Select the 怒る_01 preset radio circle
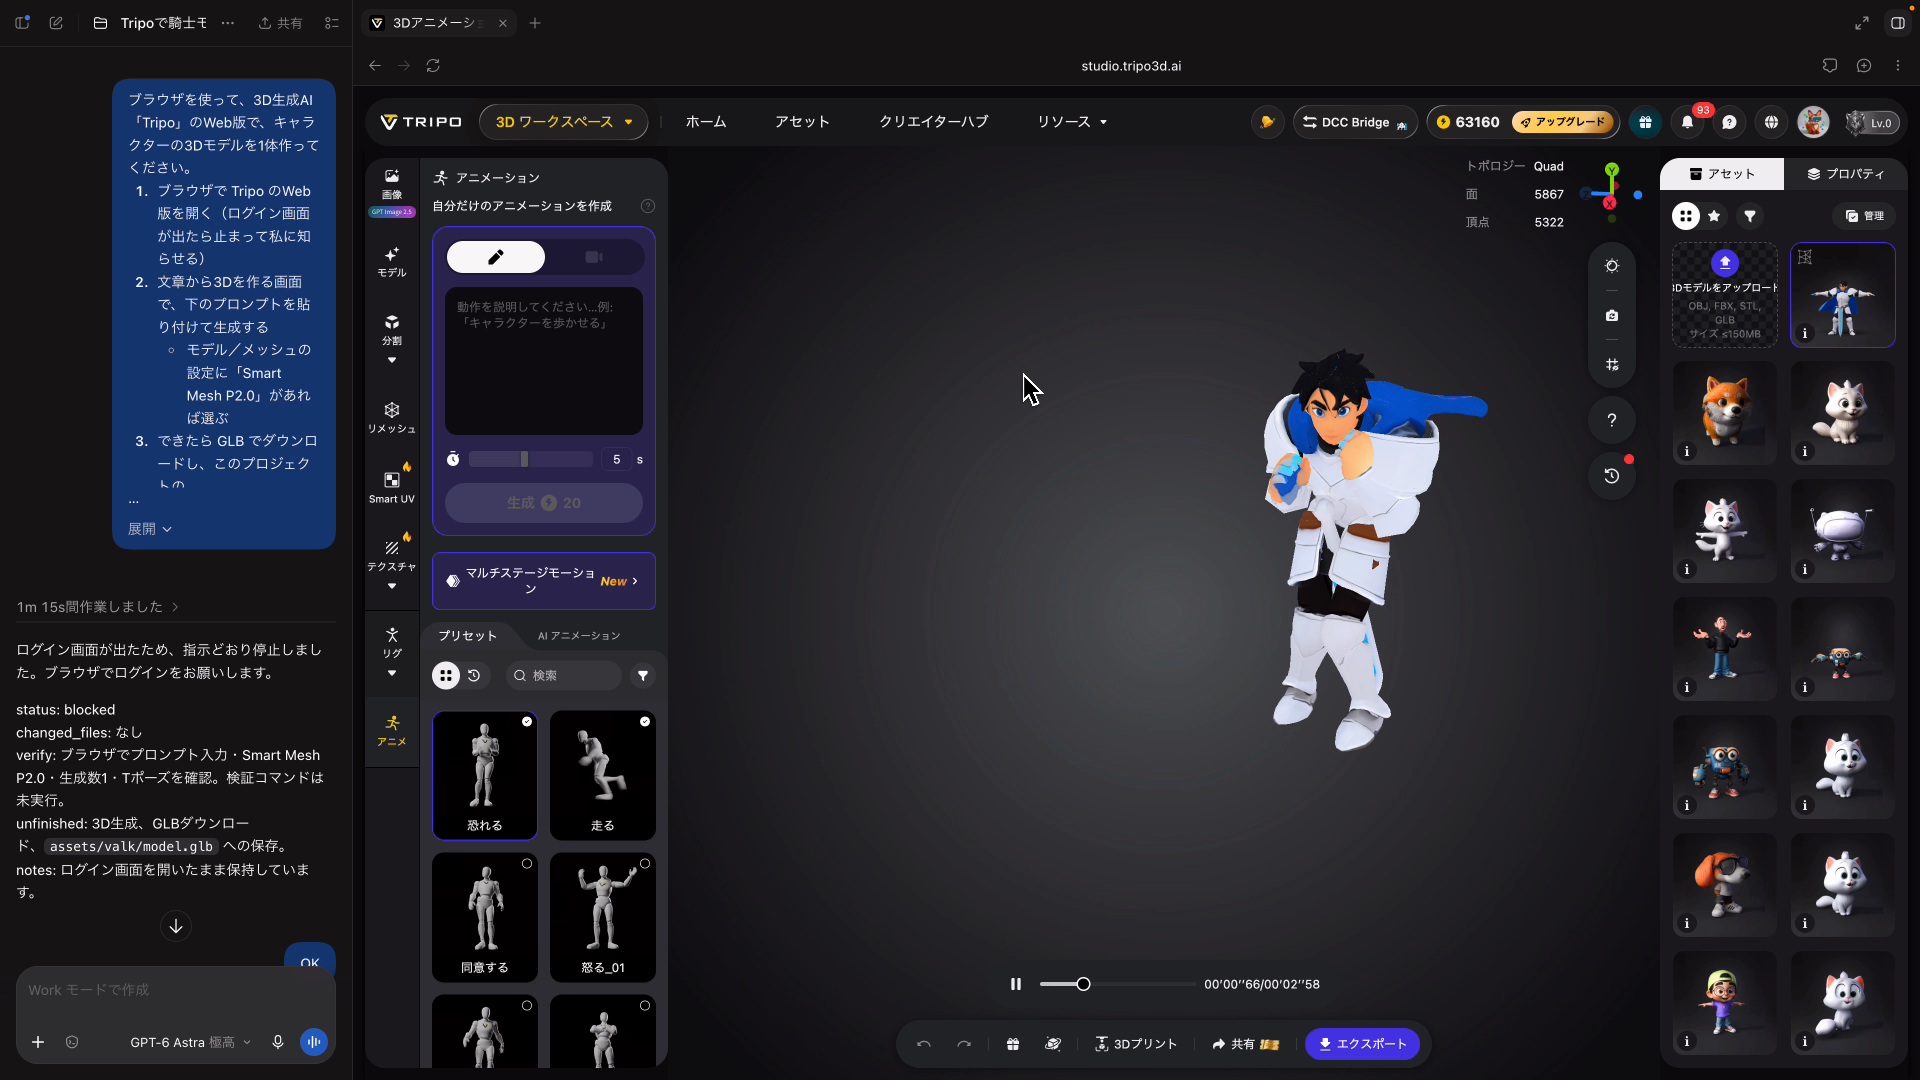1920x1080 pixels. [645, 864]
